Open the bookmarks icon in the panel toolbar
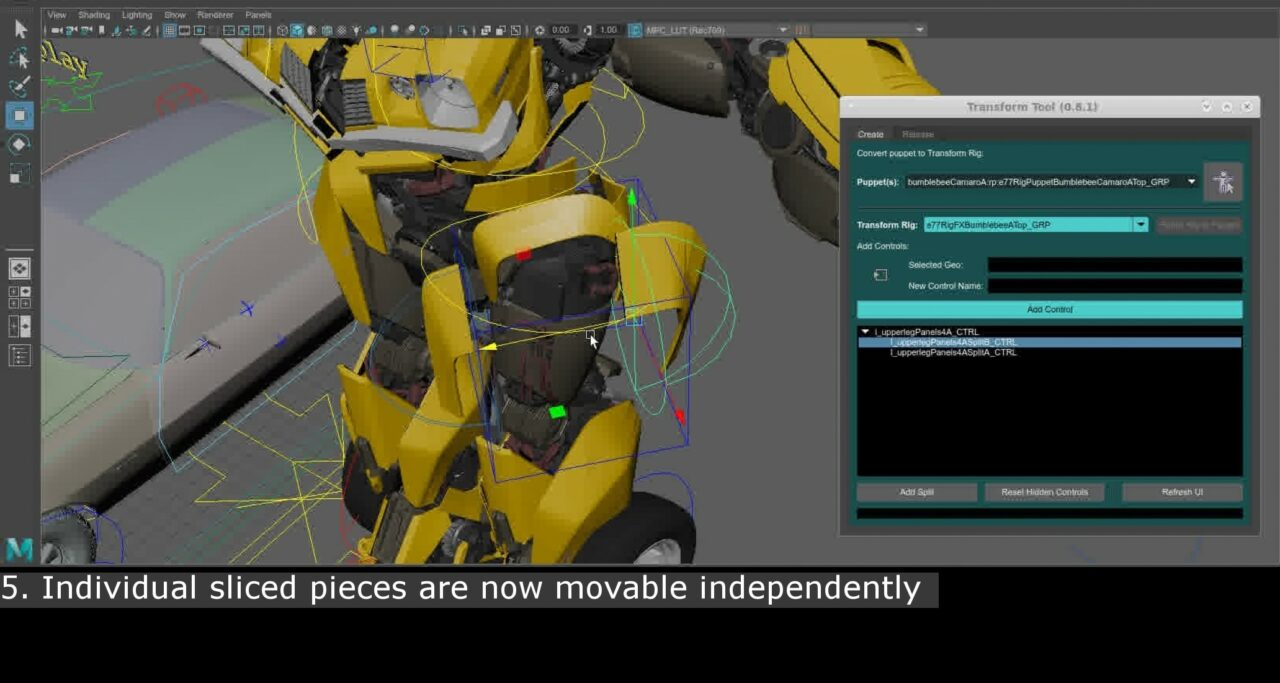This screenshot has width=1280, height=683. (102, 30)
